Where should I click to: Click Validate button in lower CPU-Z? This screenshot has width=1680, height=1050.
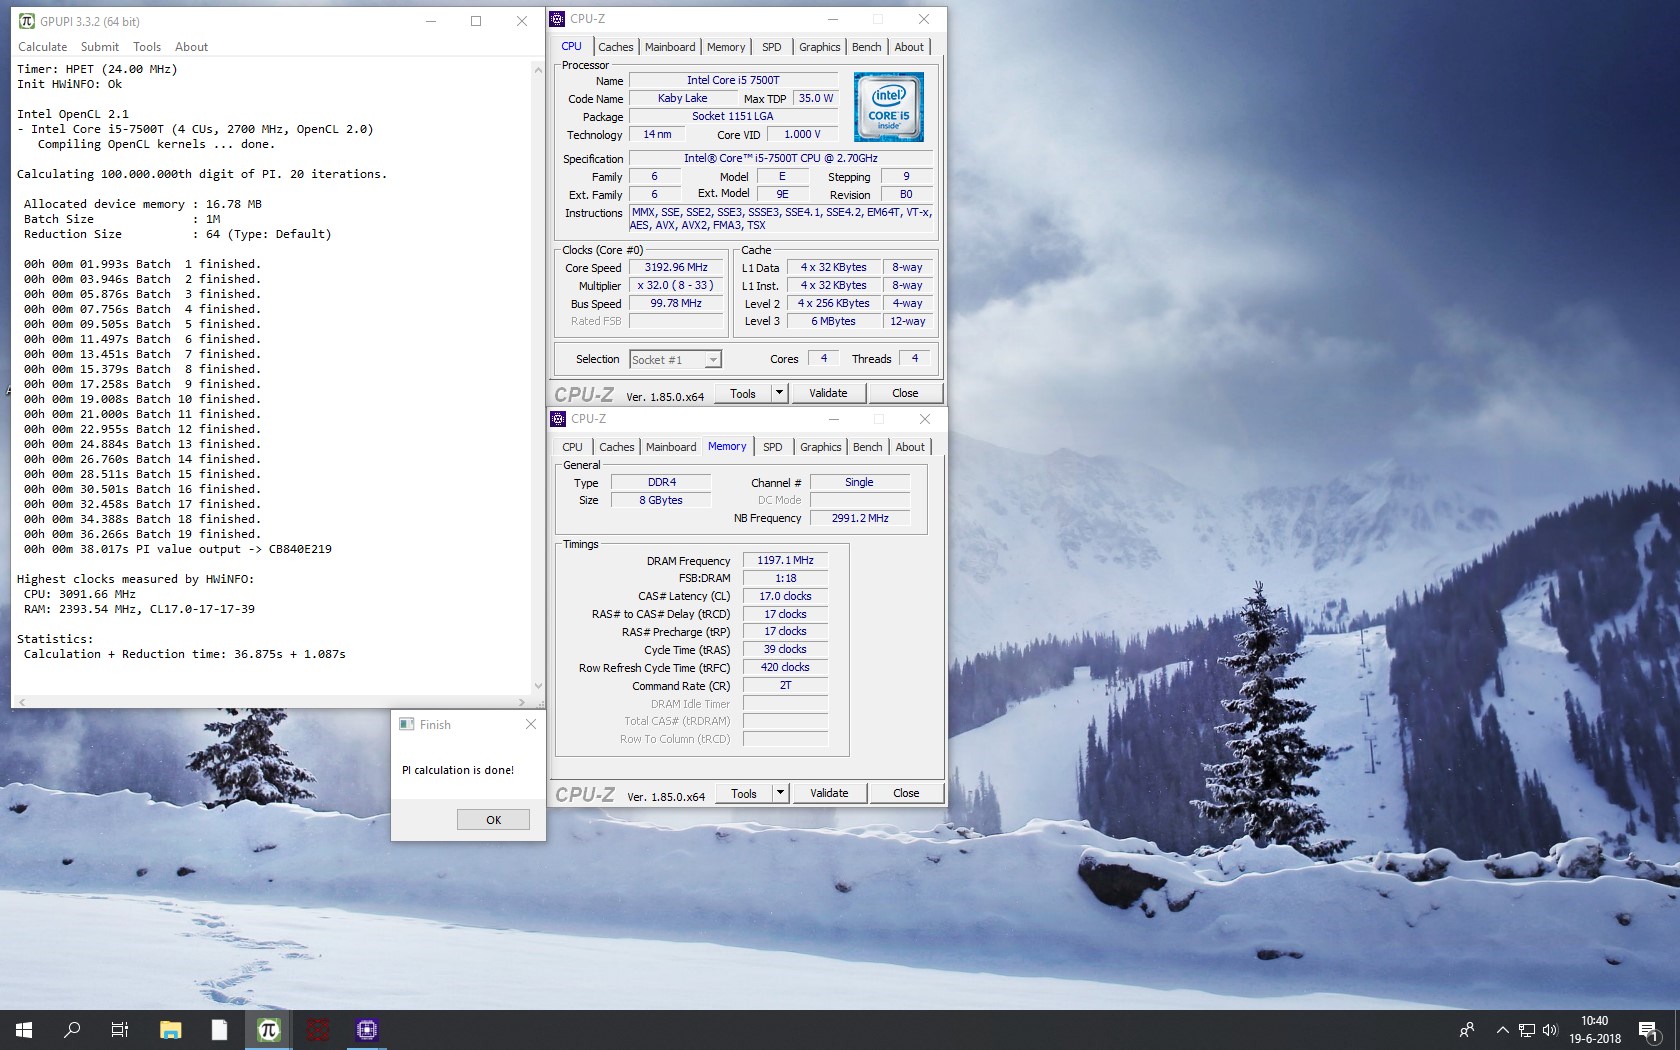pyautogui.click(x=829, y=793)
